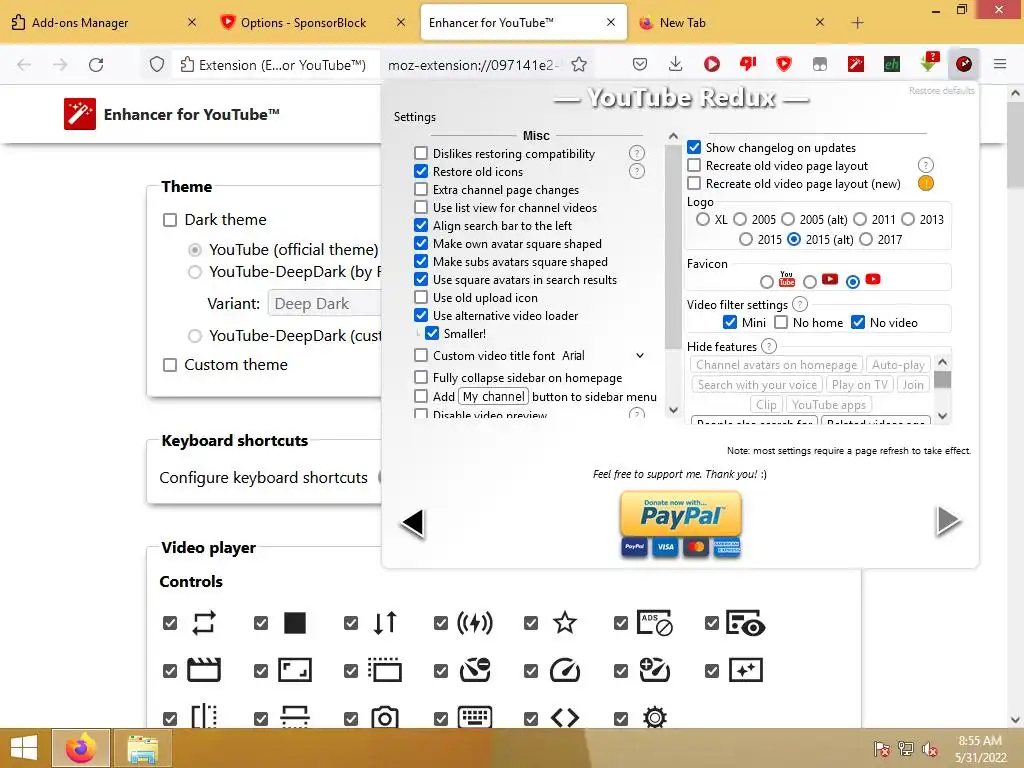Switch to the New Tab tab
1024x768 pixels.
click(x=731, y=22)
